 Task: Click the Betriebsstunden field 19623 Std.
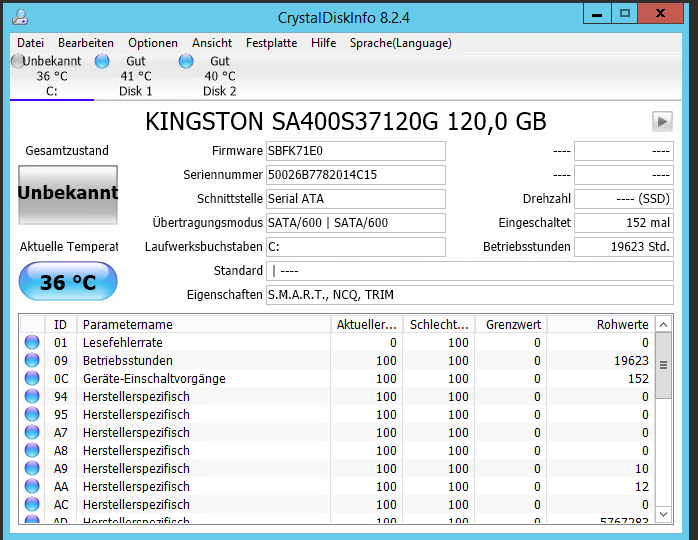click(624, 247)
